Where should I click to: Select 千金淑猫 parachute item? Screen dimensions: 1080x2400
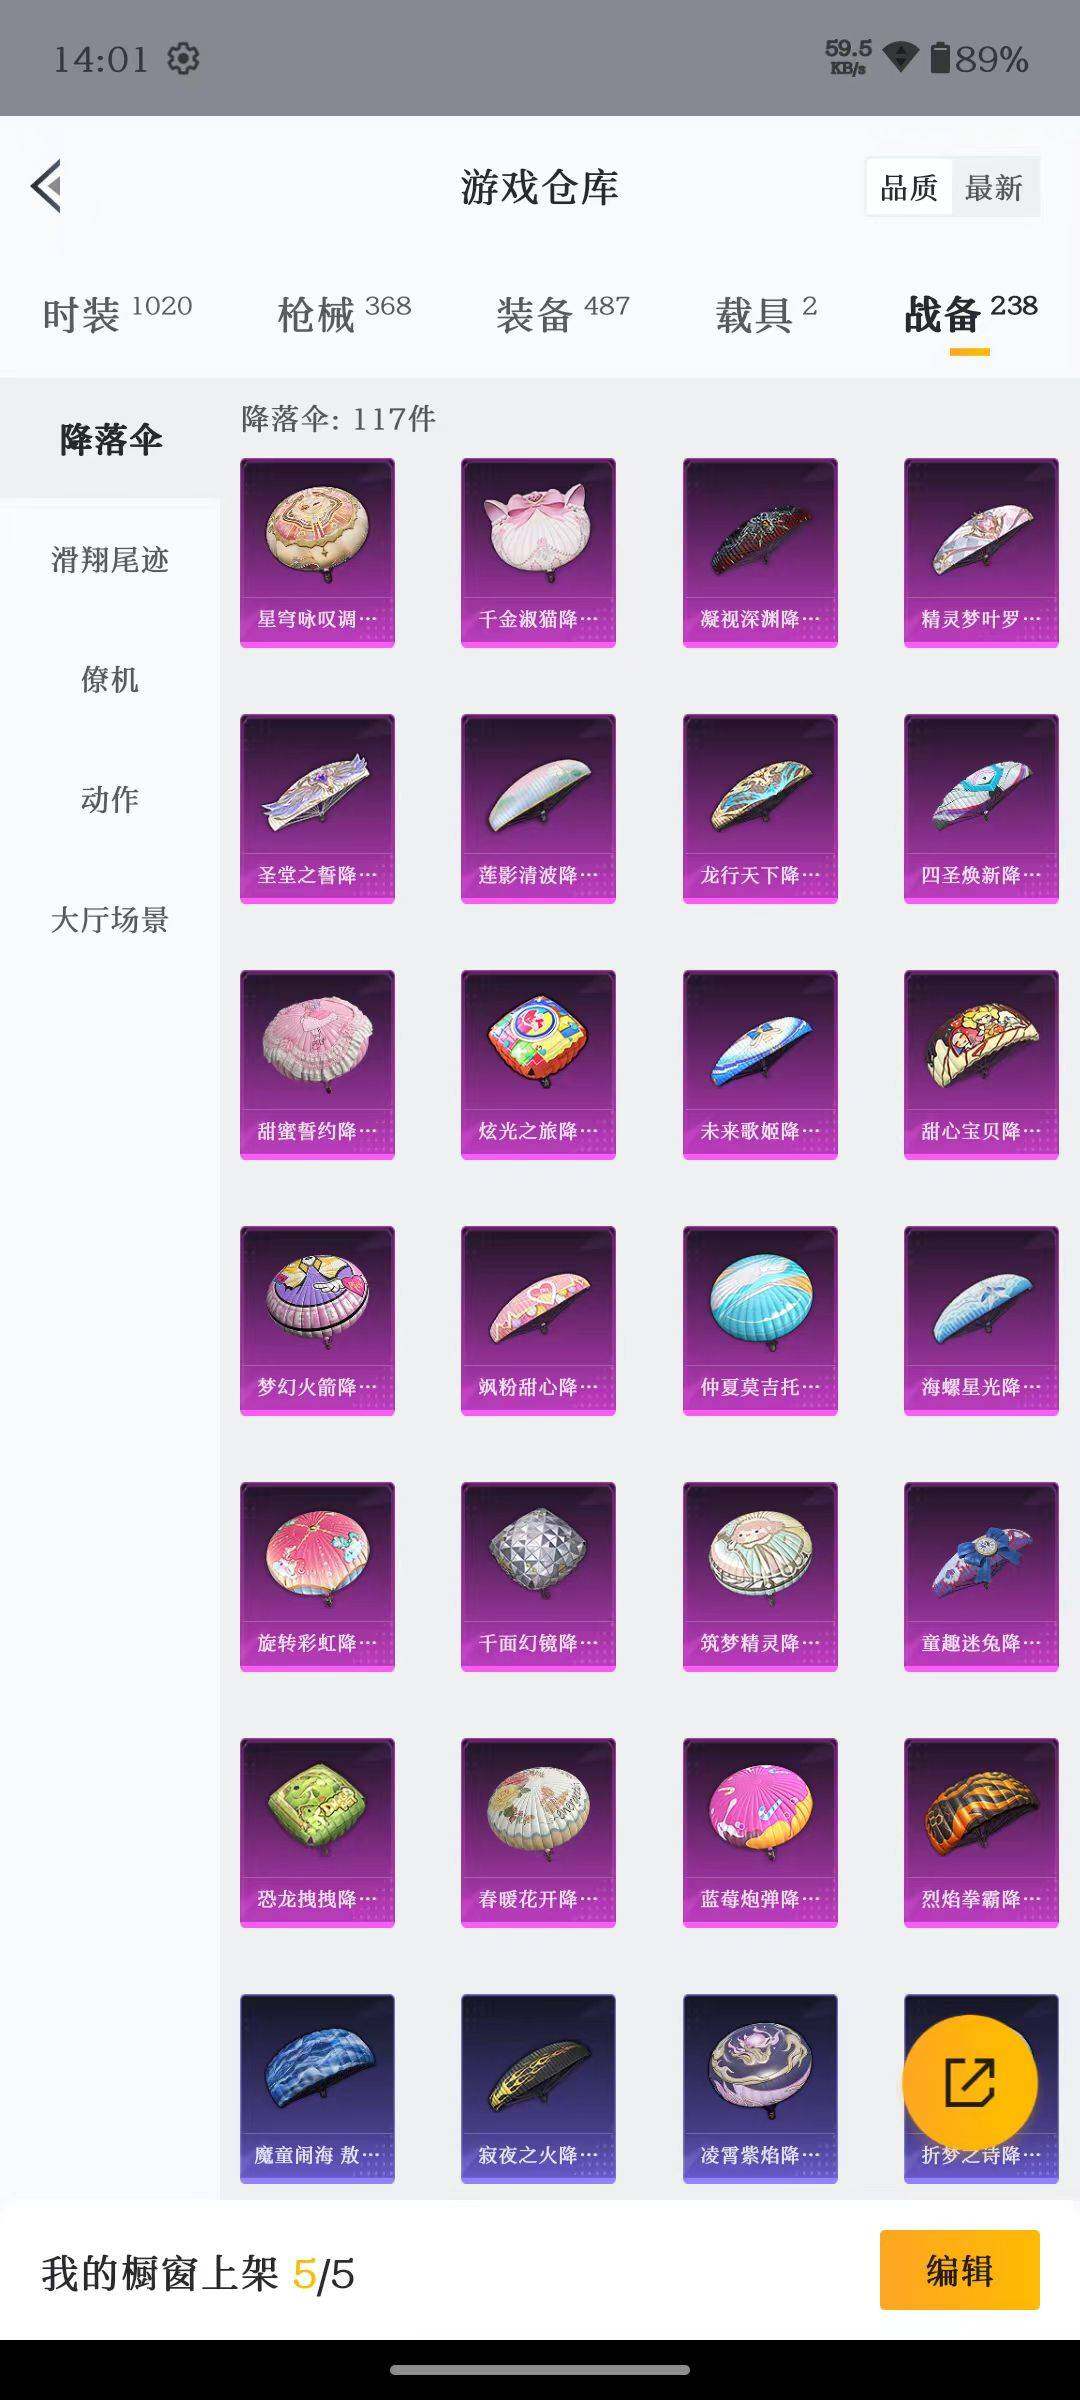538,553
